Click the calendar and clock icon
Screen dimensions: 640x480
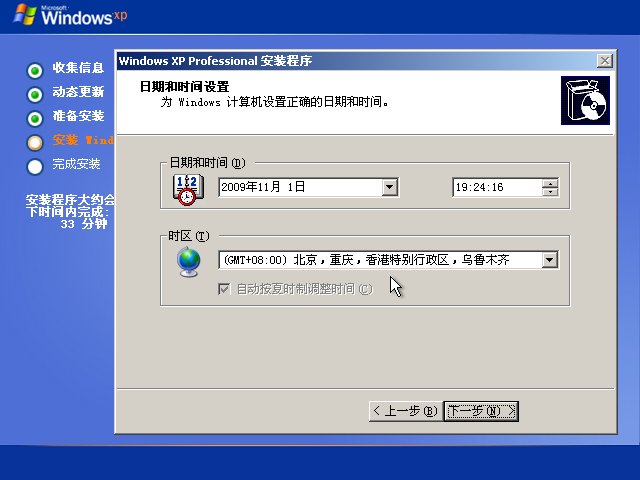tap(188, 189)
